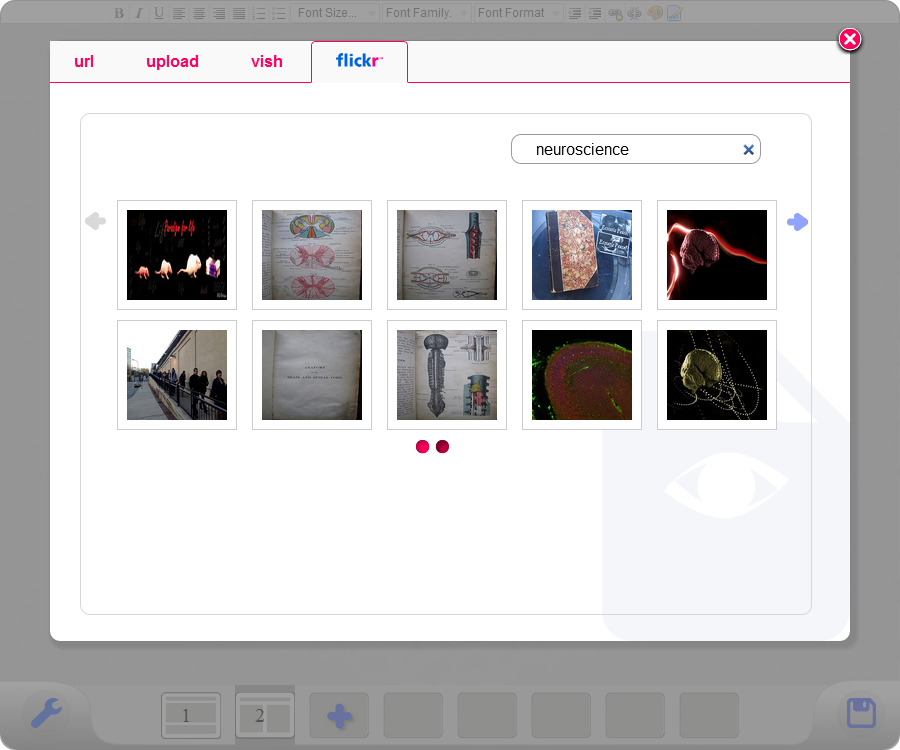Open the wrench settings tool
Image resolution: width=900 pixels, height=750 pixels.
coord(46,713)
